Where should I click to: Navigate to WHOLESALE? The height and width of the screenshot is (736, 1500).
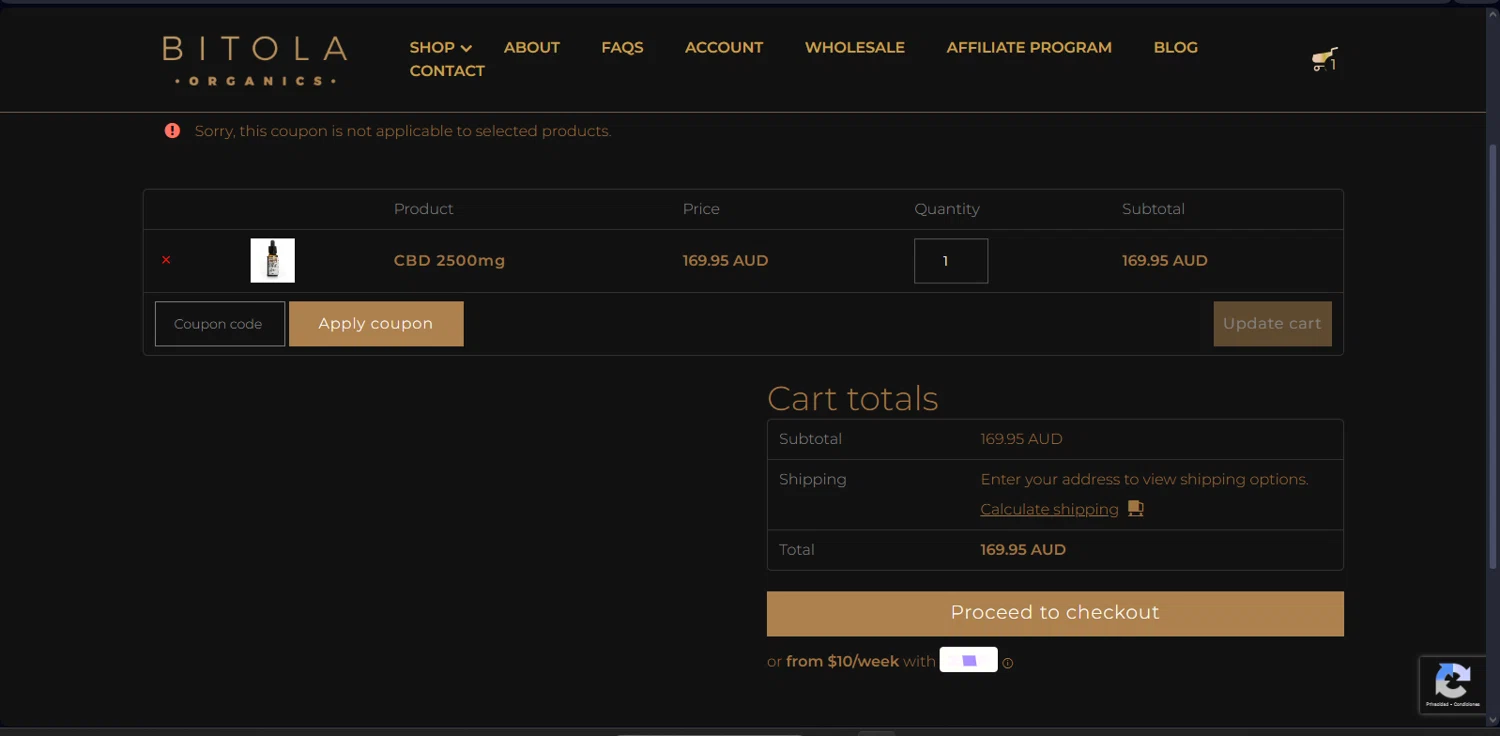[x=854, y=47]
